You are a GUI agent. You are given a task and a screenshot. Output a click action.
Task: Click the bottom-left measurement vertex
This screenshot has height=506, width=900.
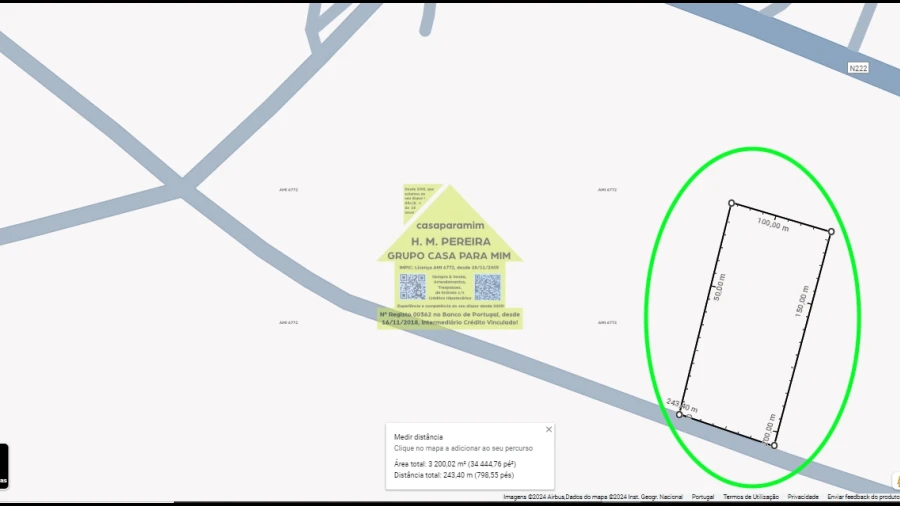(680, 415)
